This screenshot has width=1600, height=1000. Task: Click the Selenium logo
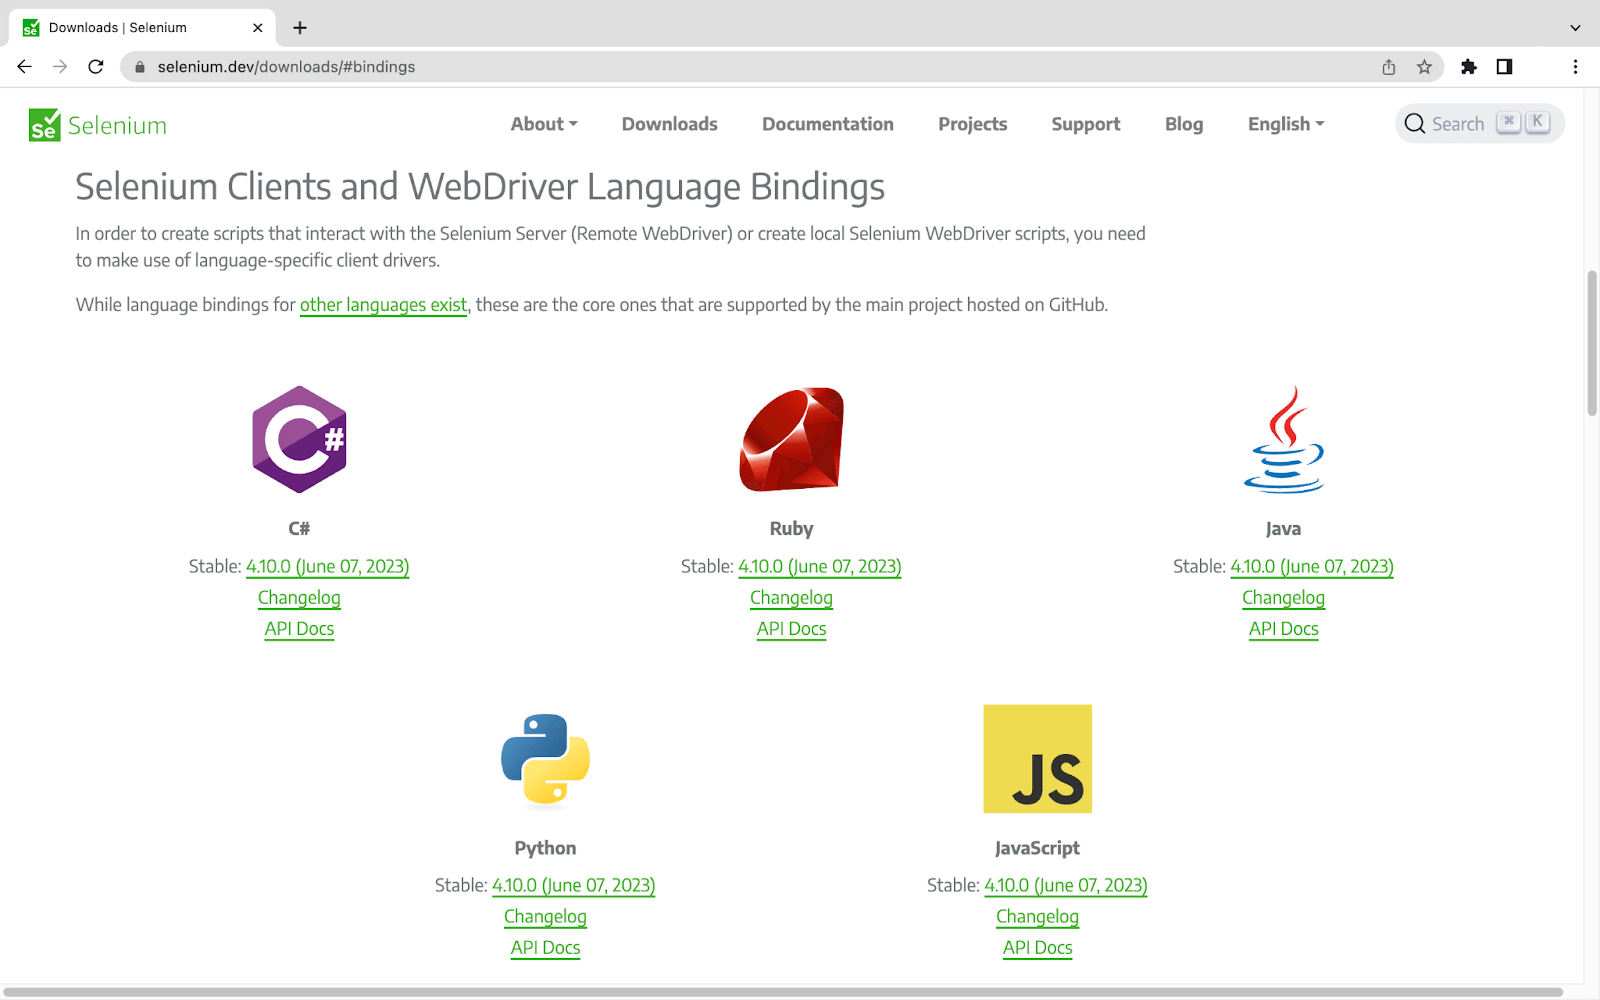[x=97, y=124]
